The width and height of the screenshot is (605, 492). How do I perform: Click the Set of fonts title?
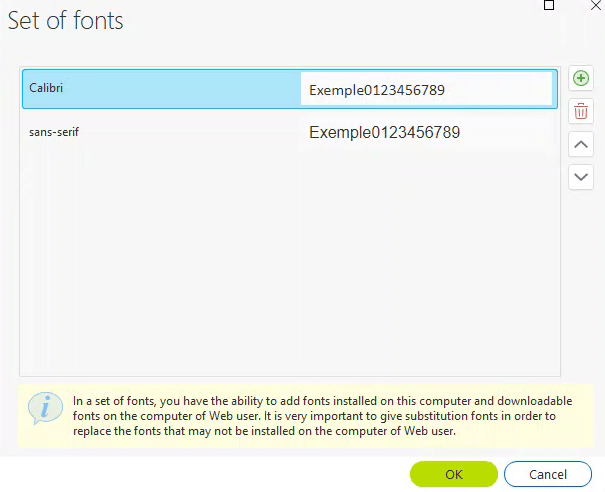point(66,21)
